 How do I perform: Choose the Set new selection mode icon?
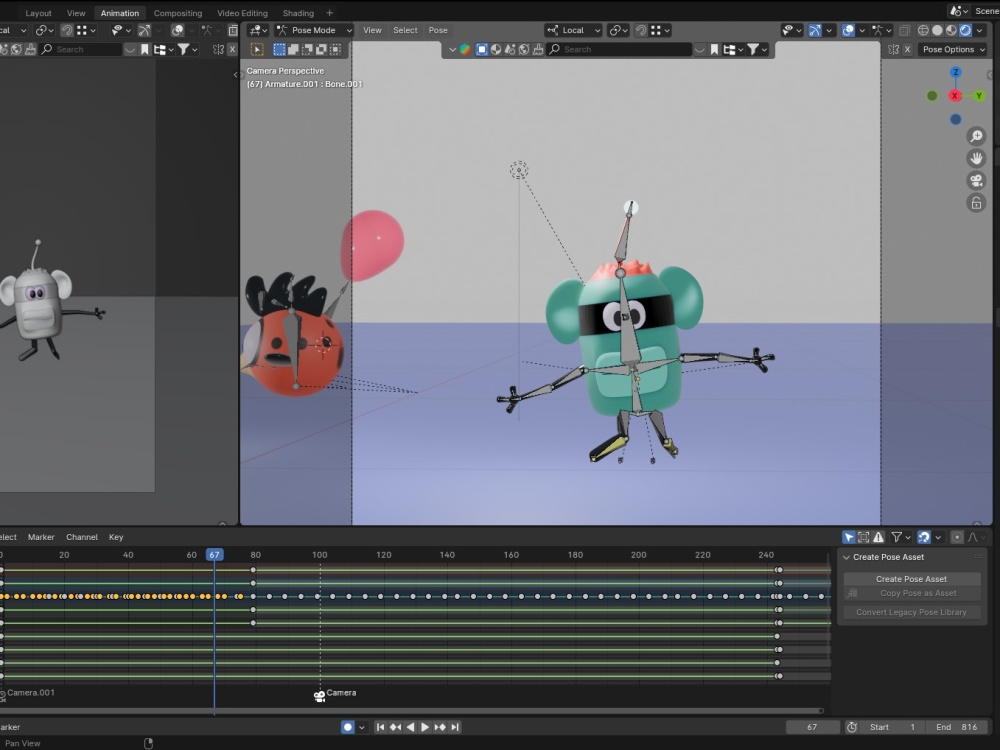coord(279,49)
